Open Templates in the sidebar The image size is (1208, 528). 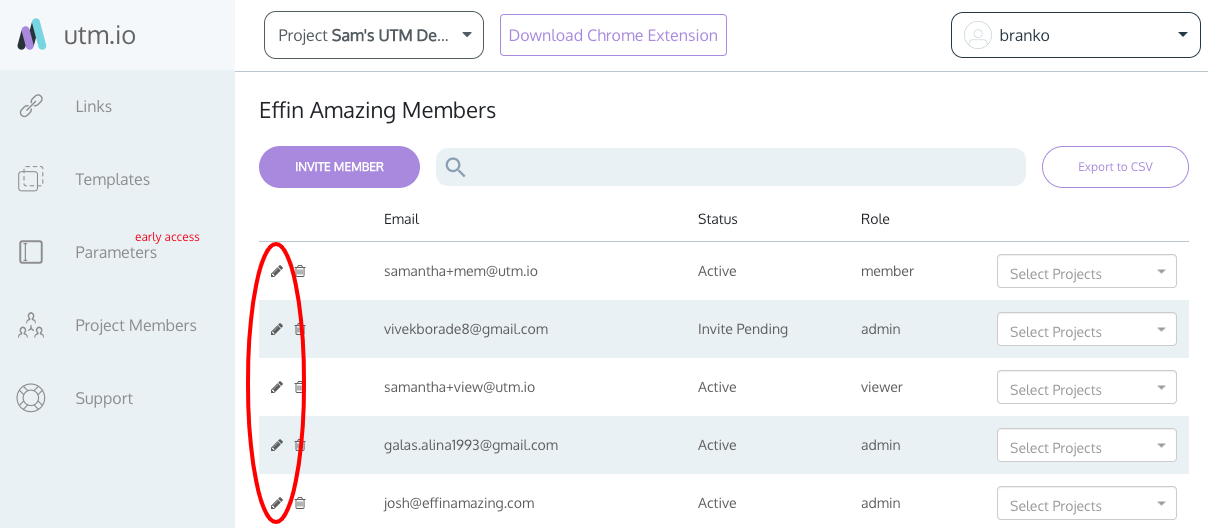[x=112, y=179]
